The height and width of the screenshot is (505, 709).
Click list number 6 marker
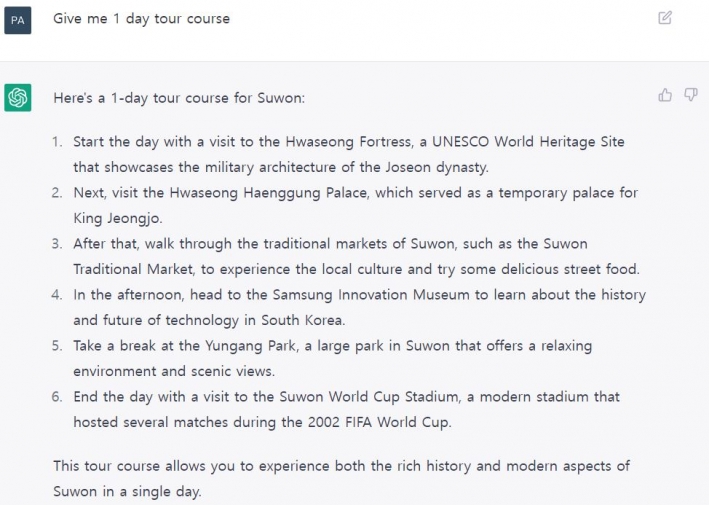pyautogui.click(x=58, y=397)
